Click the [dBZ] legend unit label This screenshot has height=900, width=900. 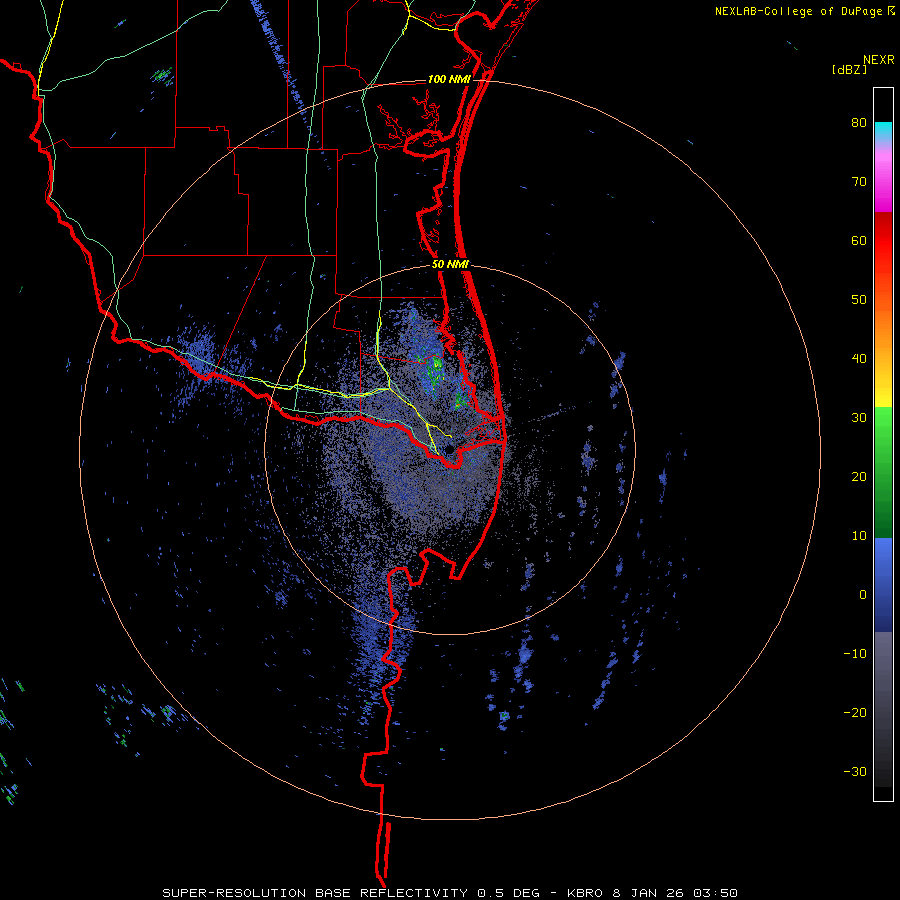pos(849,69)
